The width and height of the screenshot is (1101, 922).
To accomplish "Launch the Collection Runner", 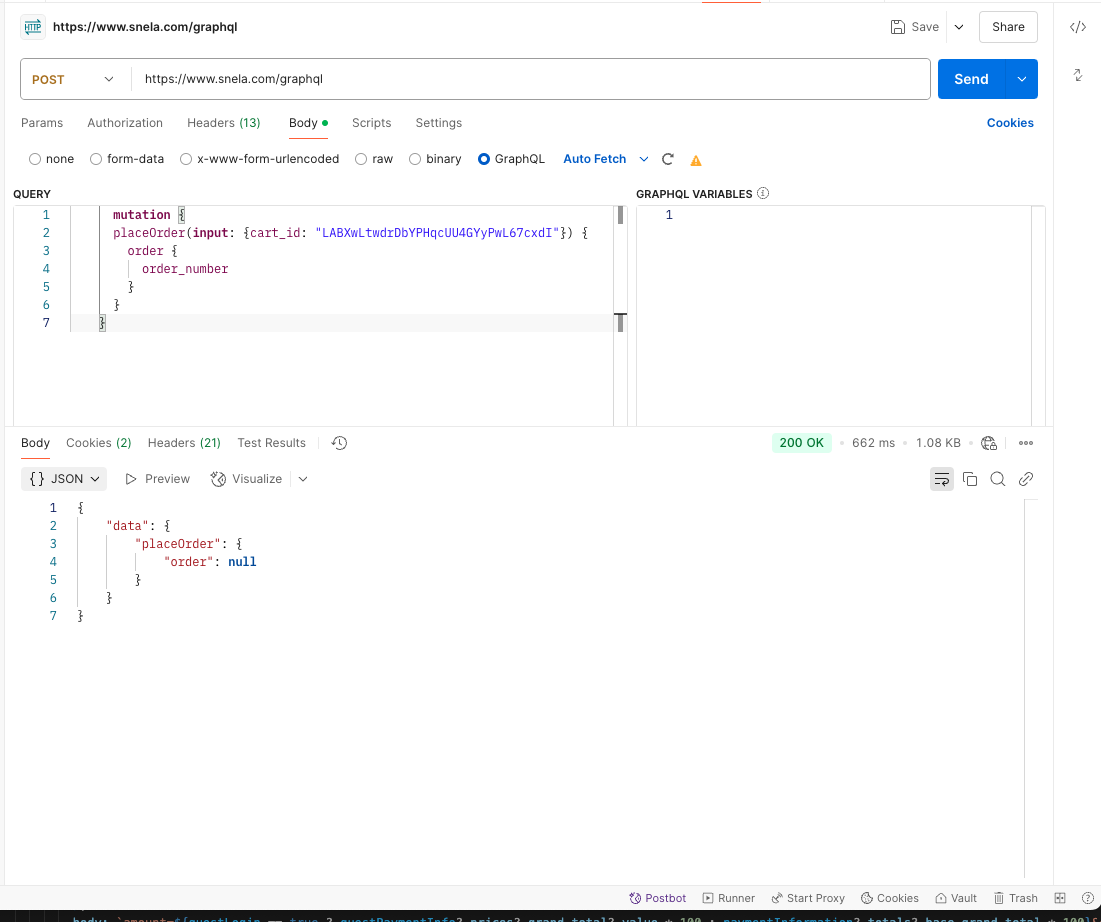I will point(728,897).
